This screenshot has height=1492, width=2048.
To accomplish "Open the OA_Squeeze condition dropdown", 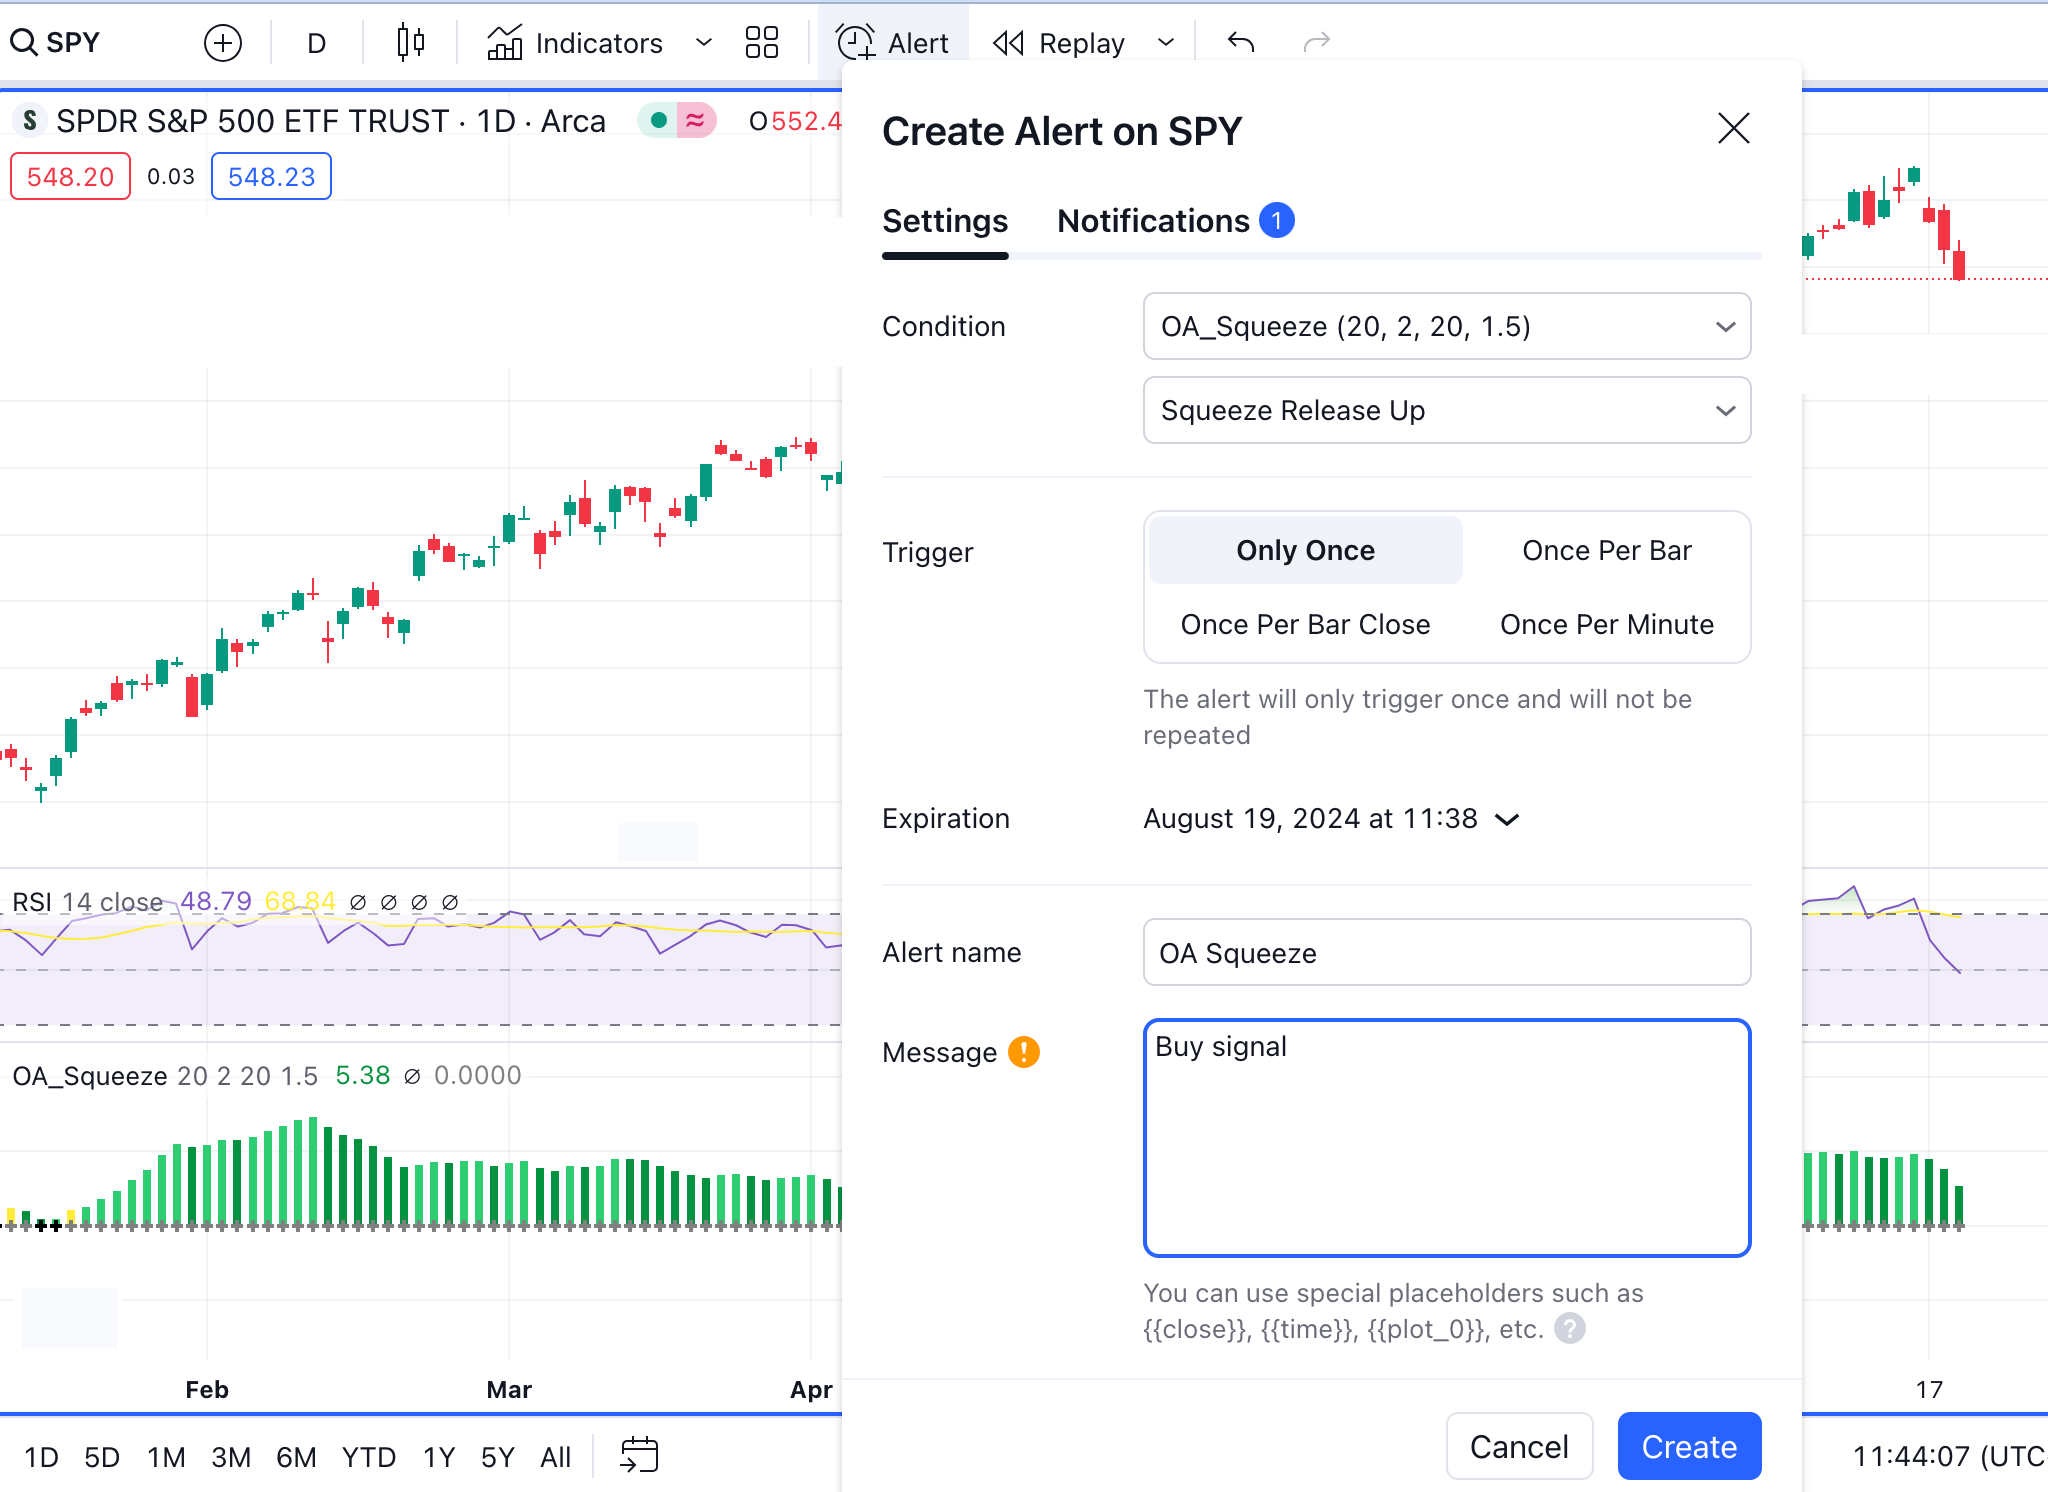I will (1447, 326).
